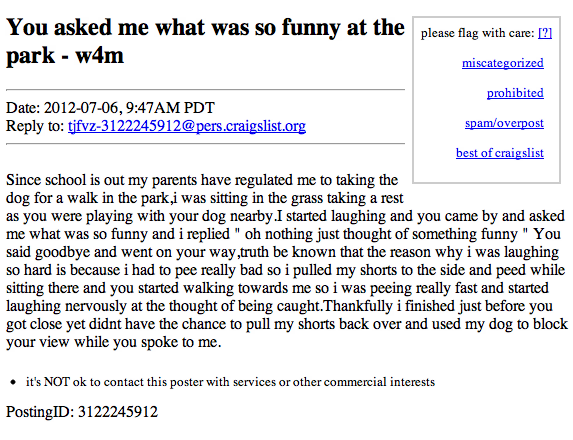Click the "NOT ok to contact" notice
This screenshot has height=440, width=573.
230,382
